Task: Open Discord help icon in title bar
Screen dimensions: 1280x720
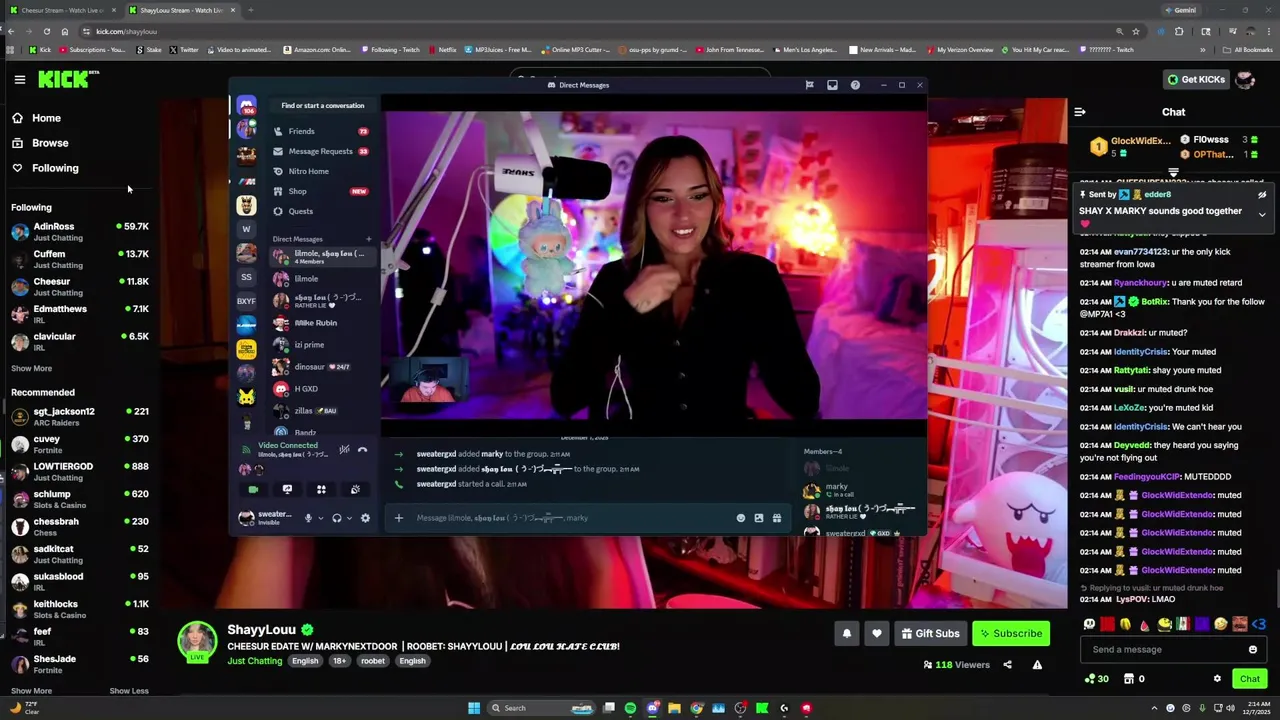Action: (855, 85)
